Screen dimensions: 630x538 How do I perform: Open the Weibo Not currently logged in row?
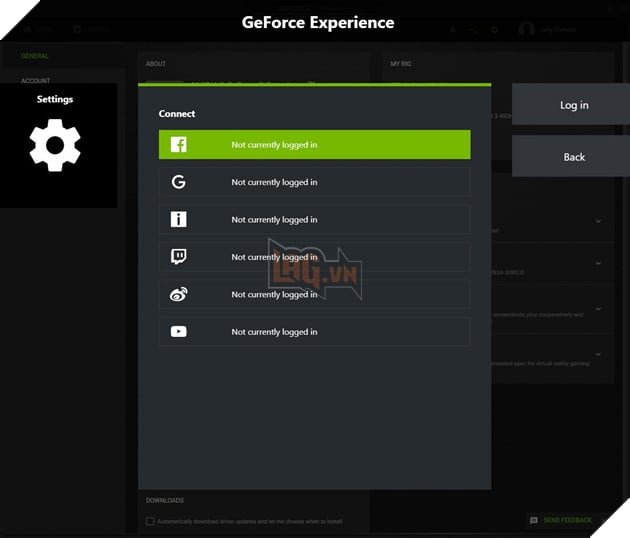point(315,294)
